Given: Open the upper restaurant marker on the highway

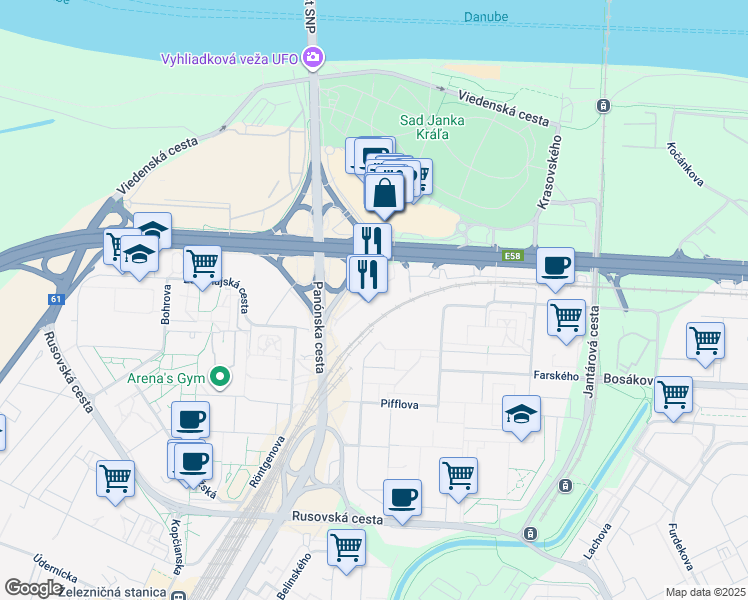Looking at the screenshot, I should (373, 241).
